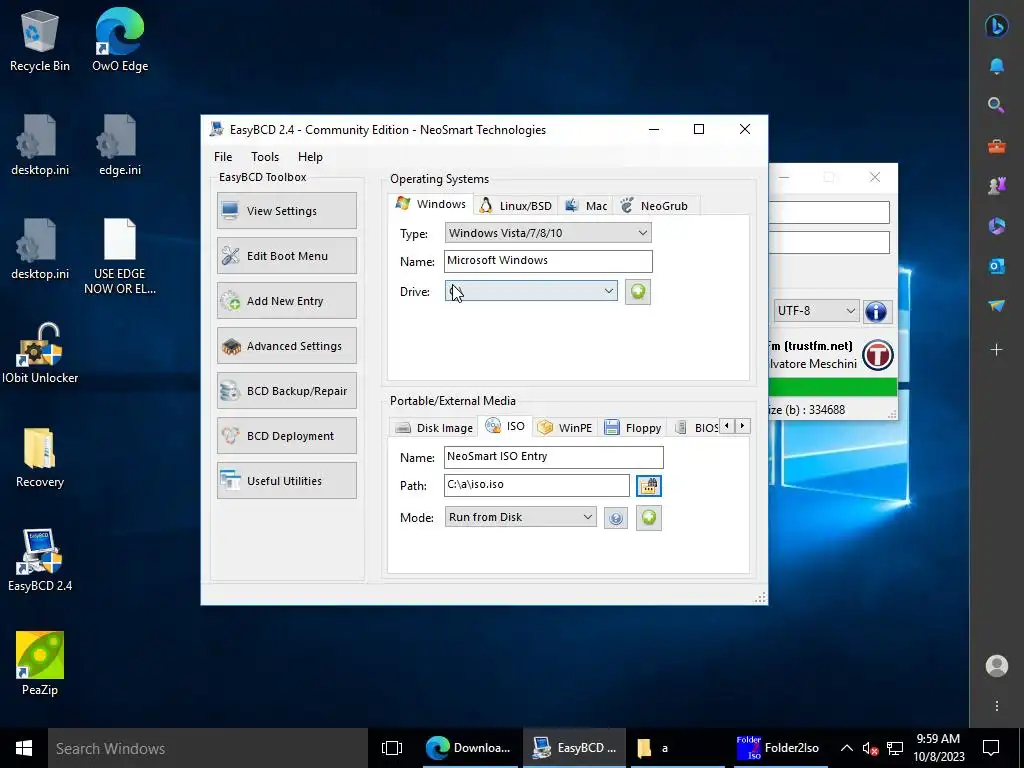Open the Windows Start button
The image size is (1024, 768).
click(24, 748)
